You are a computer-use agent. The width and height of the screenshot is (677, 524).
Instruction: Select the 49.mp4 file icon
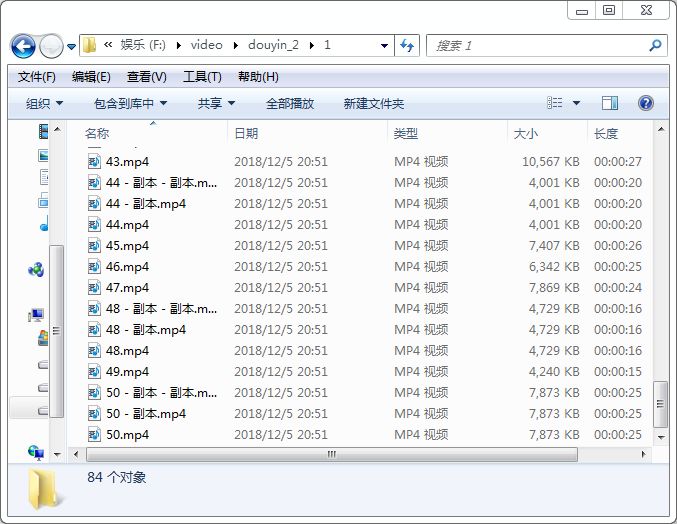pos(94,372)
